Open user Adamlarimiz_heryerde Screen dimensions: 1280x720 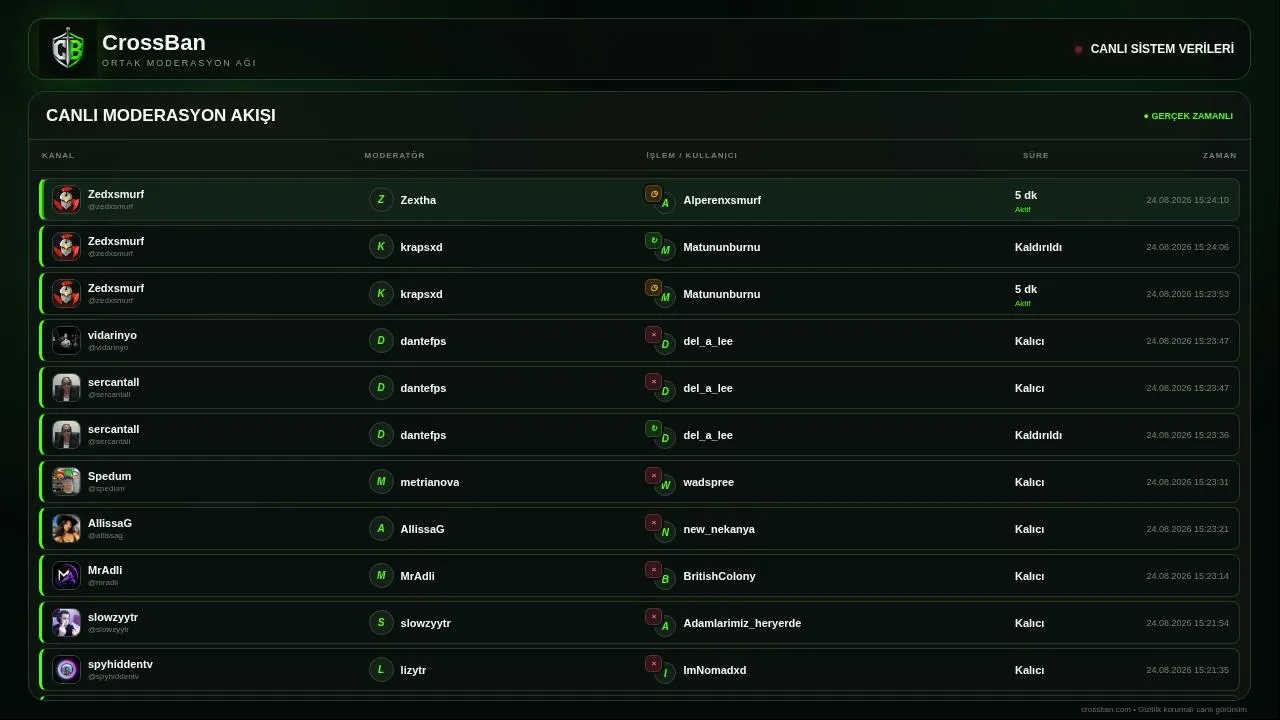(742, 623)
